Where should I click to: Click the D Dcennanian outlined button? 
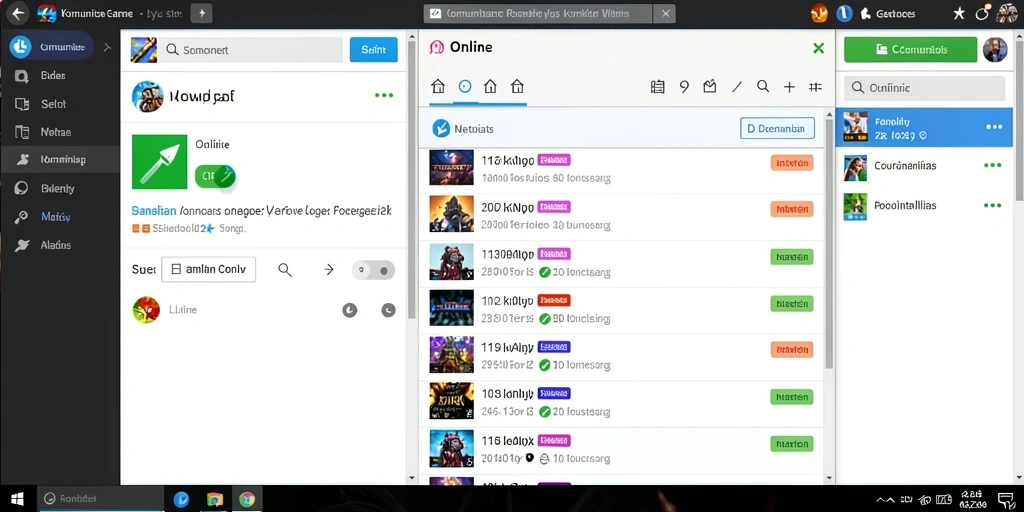tap(777, 129)
